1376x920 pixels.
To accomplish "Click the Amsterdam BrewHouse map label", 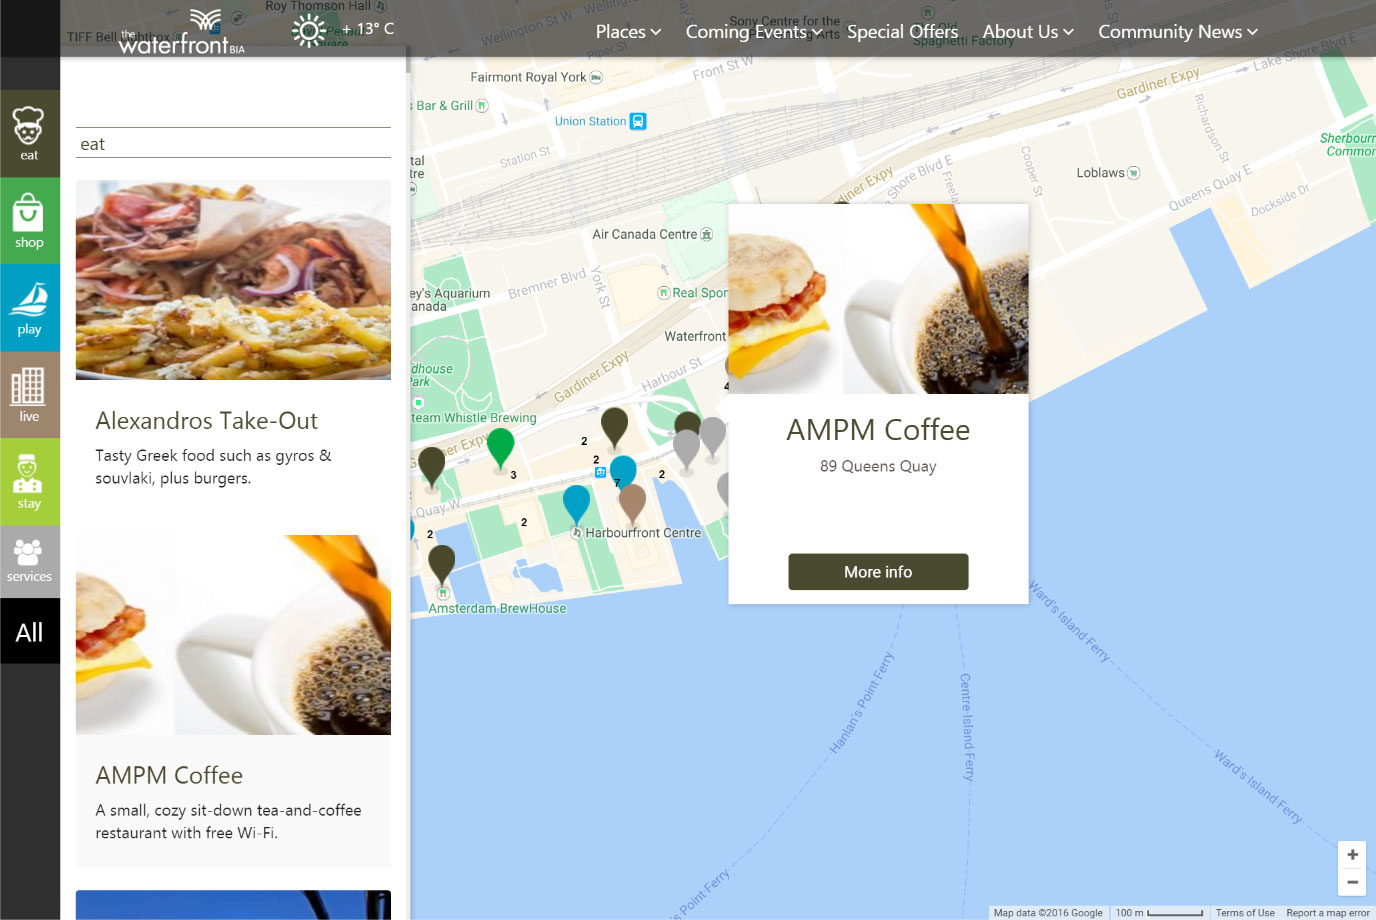I will click(x=497, y=608).
